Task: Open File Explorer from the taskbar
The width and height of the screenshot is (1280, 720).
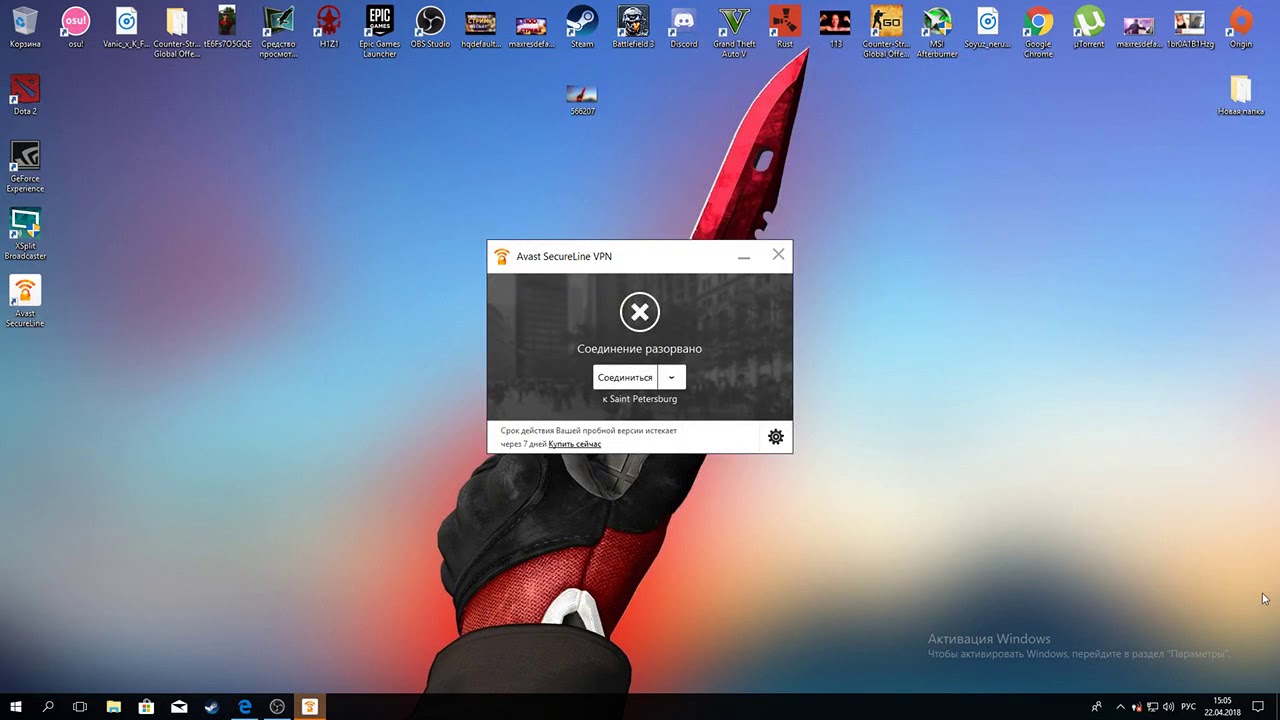Action: pyautogui.click(x=114, y=707)
